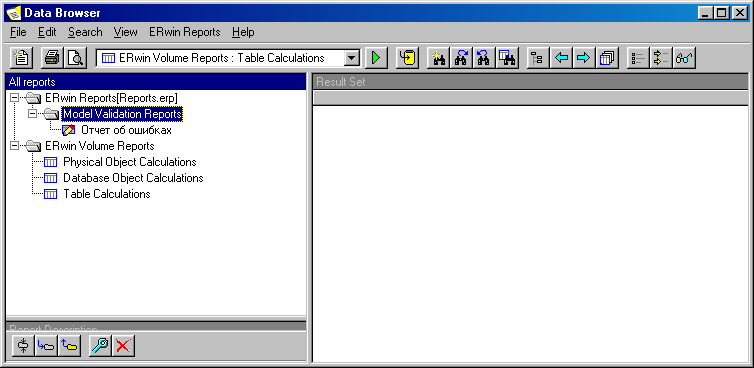Click the Print toolbar icon
The height and width of the screenshot is (368, 754).
[52, 58]
